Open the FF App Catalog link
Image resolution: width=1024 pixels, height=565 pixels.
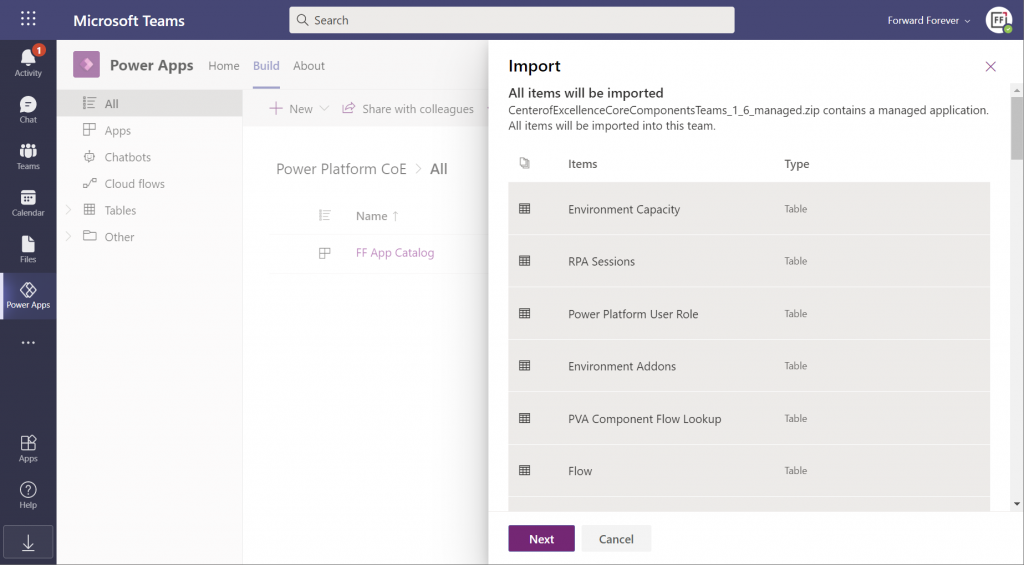tap(394, 253)
